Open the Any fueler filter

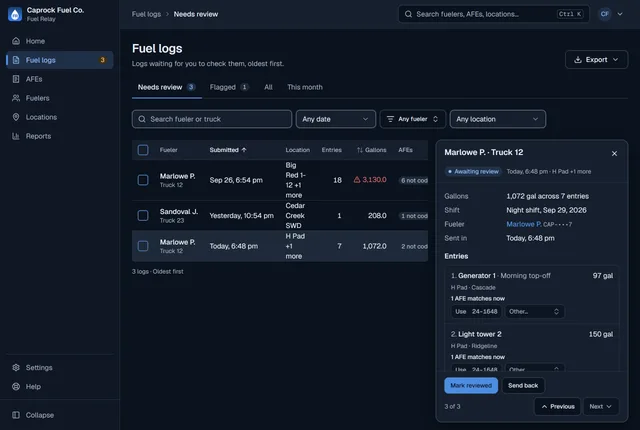click(412, 119)
